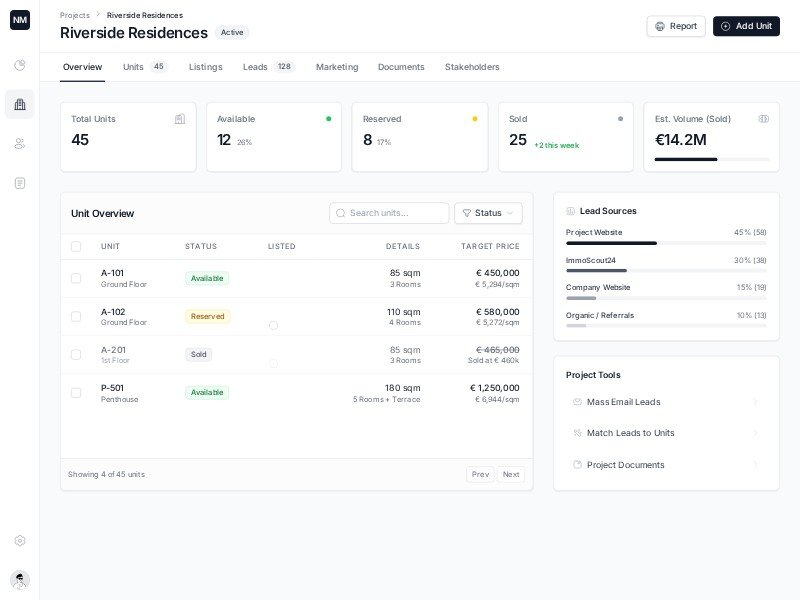
Task: Click the NM logo in top left
Action: coord(20,20)
